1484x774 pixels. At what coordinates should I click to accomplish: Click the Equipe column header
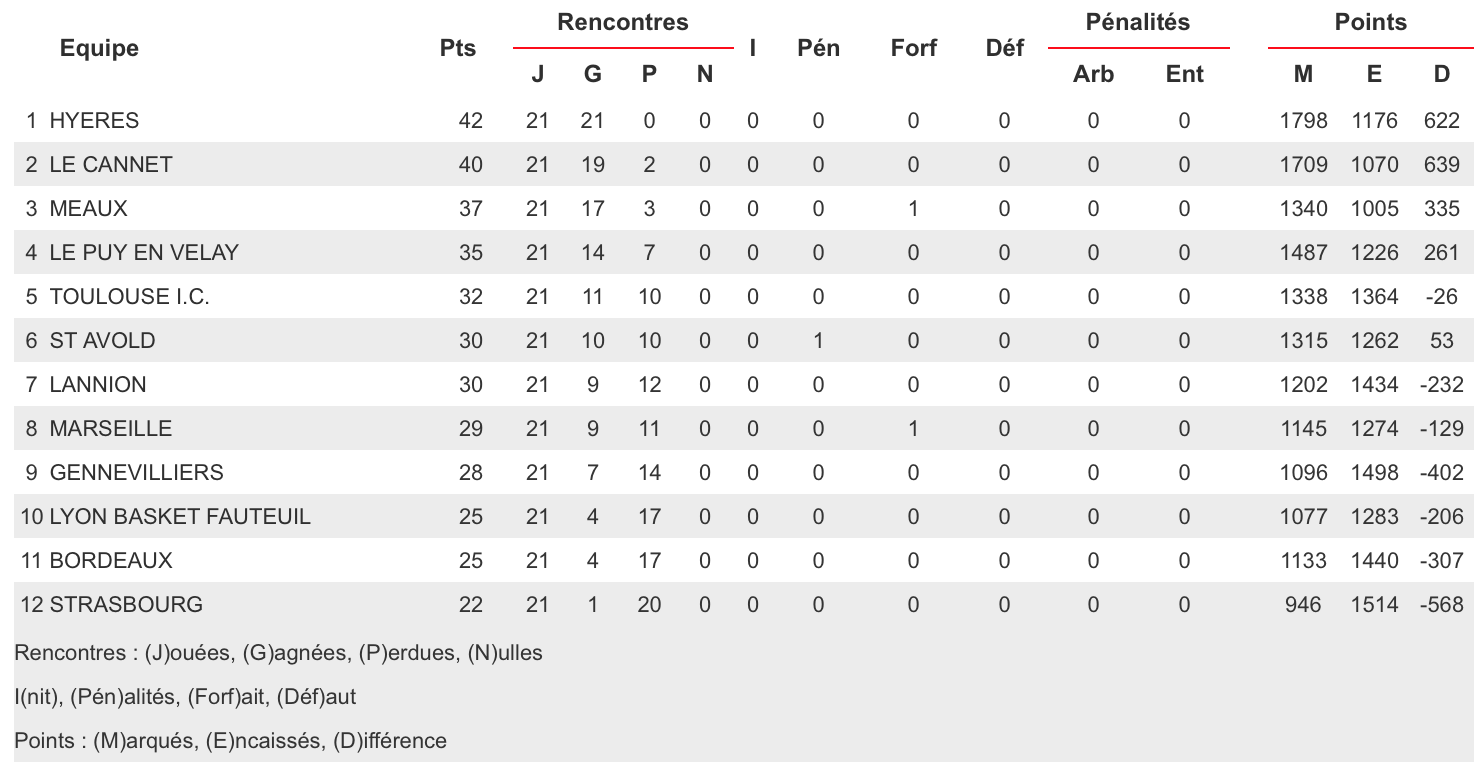99,48
